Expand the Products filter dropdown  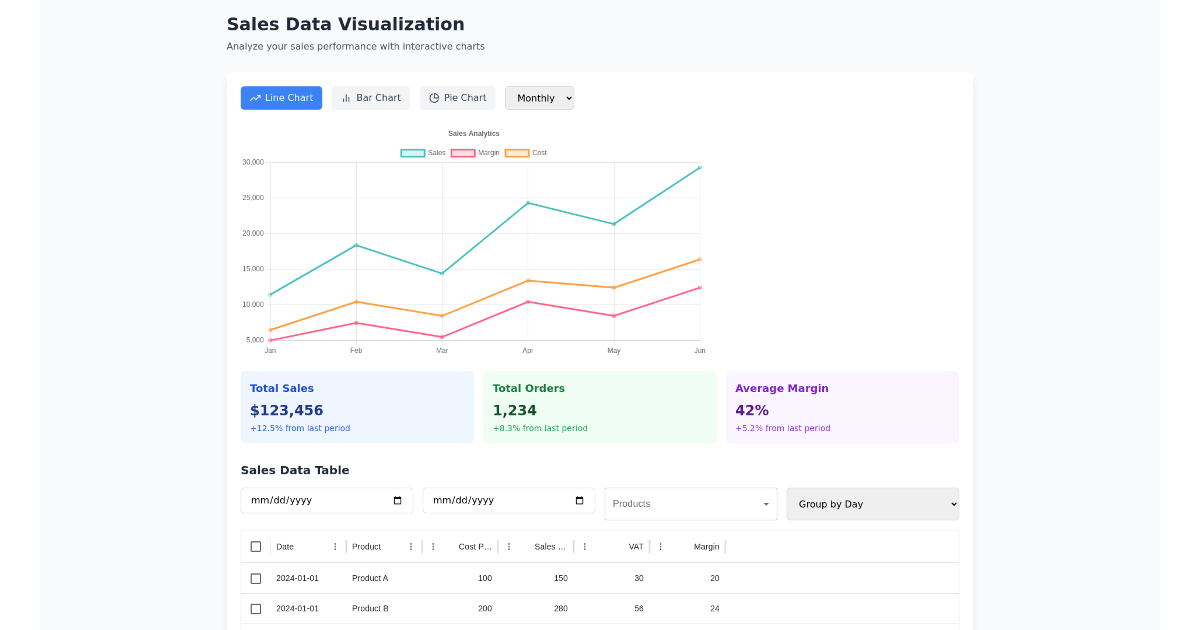coord(690,503)
